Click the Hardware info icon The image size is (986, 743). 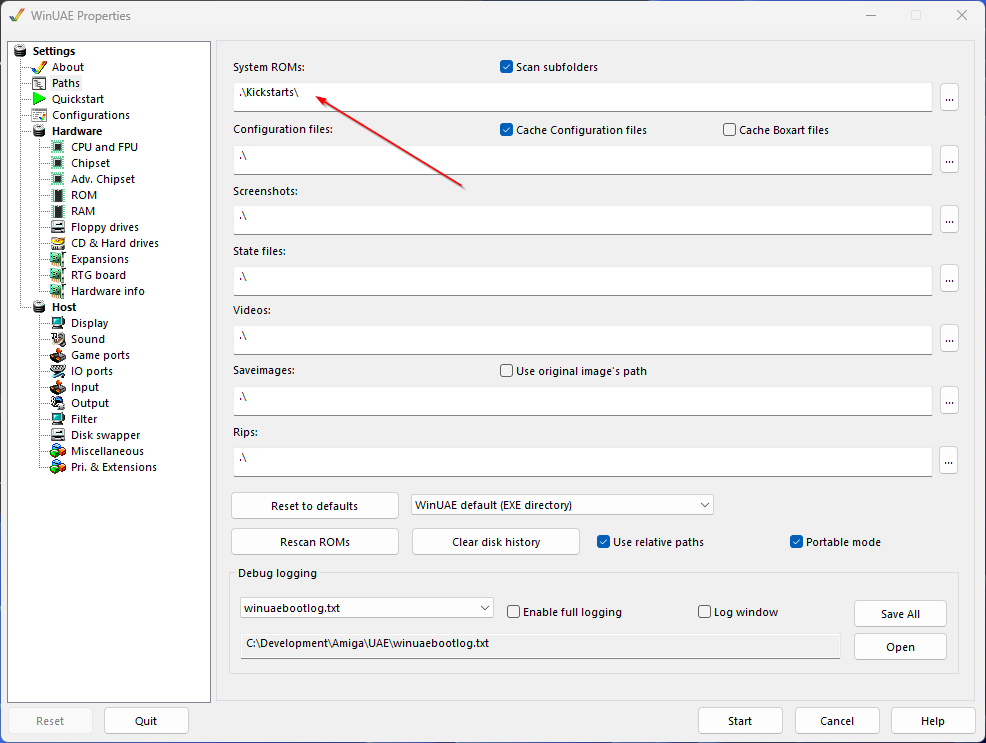point(58,291)
